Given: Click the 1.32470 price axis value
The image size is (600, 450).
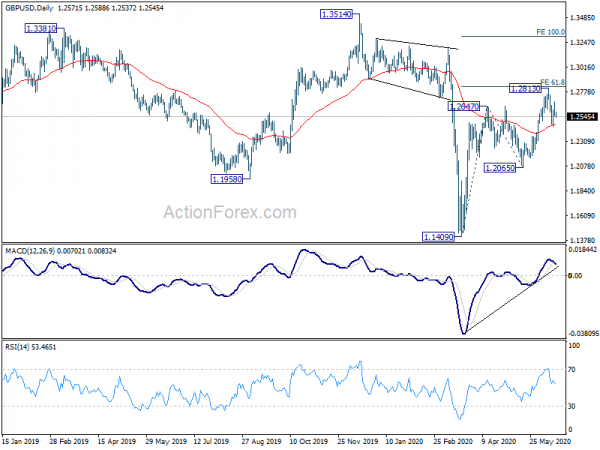Looking at the screenshot, I should pos(582,42).
